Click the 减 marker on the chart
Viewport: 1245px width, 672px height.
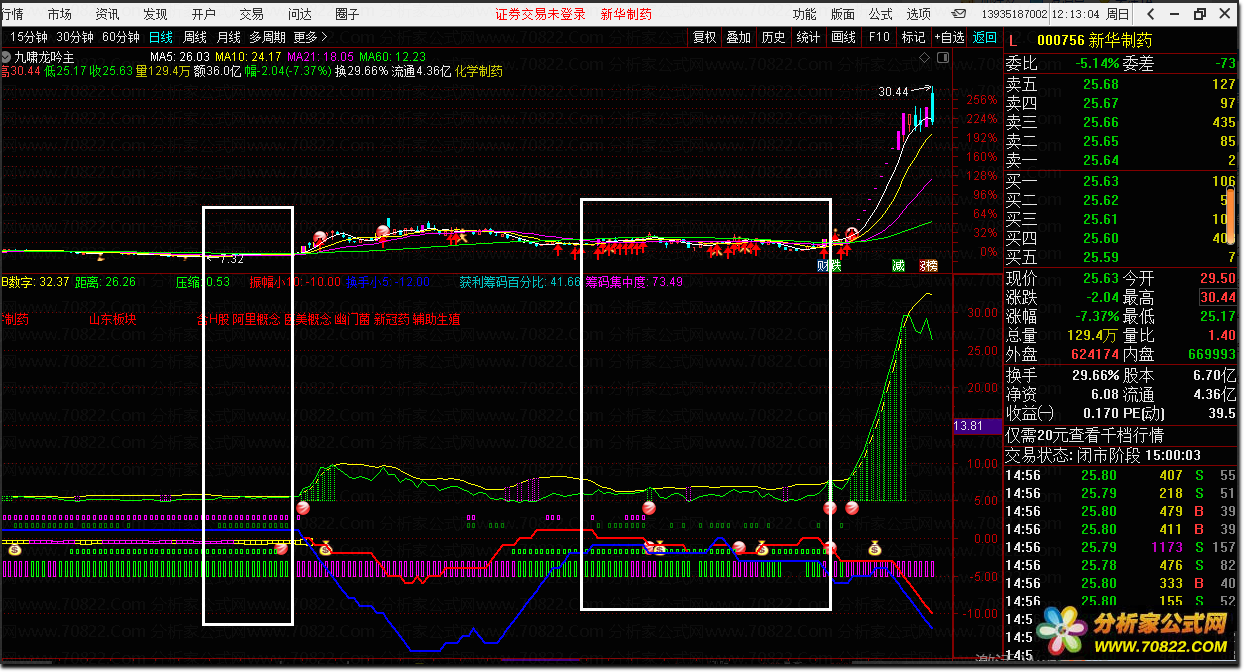[x=898, y=266]
